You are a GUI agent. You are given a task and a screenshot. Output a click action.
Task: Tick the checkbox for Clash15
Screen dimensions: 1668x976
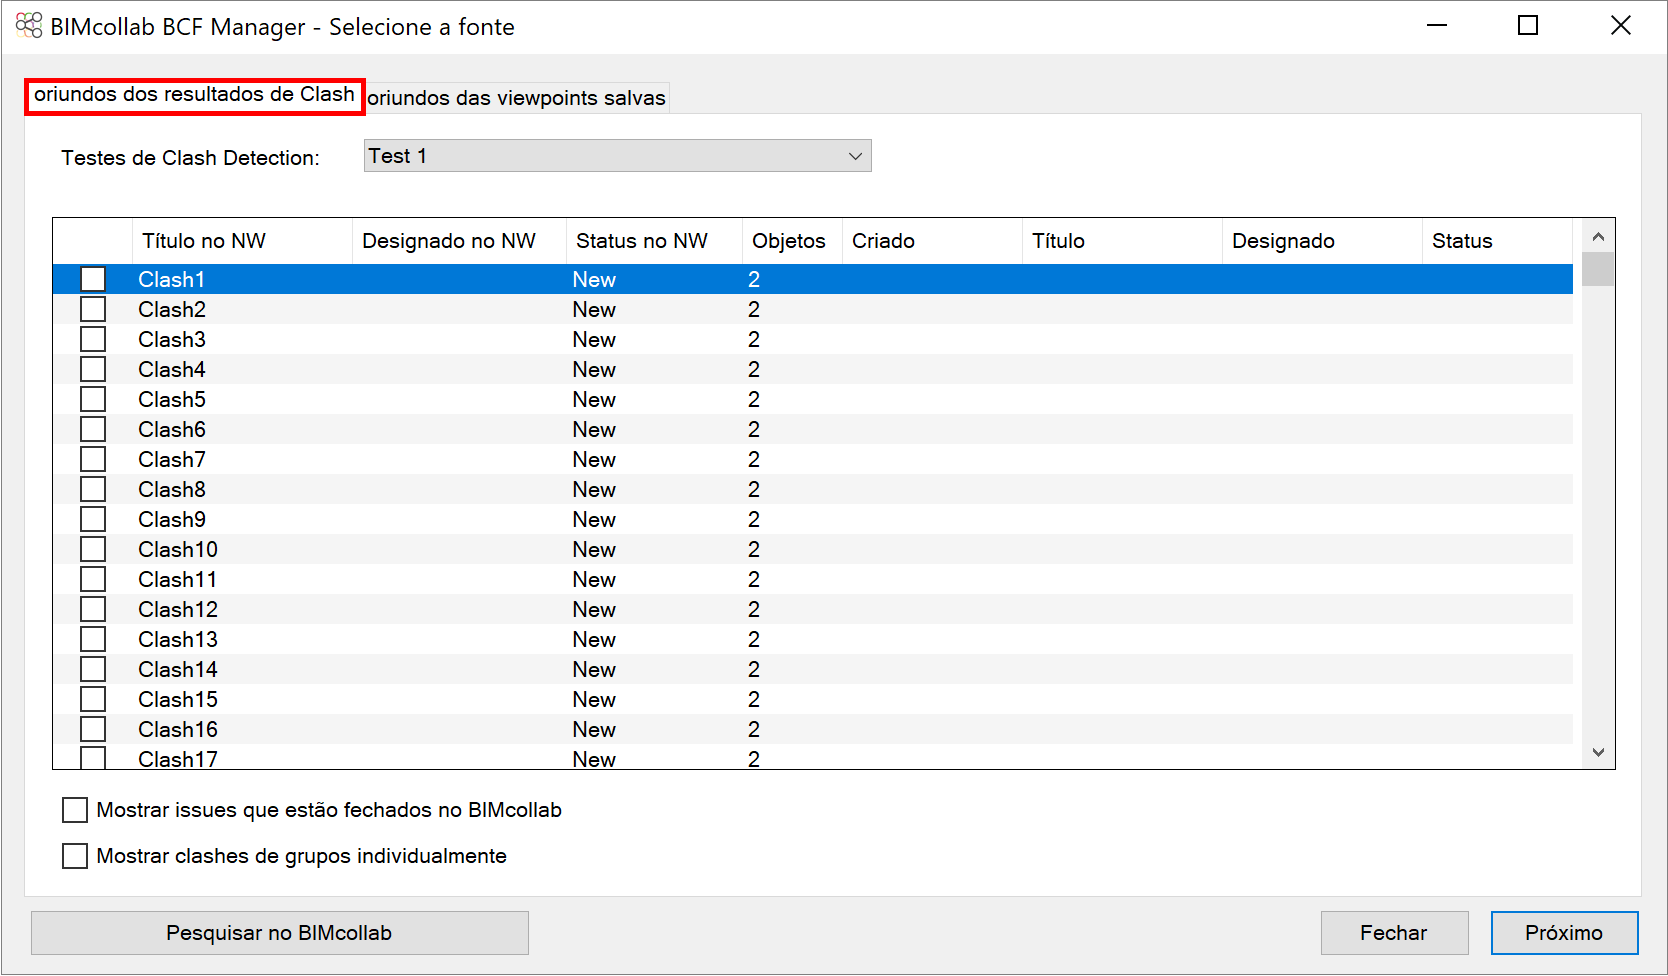tap(93, 699)
